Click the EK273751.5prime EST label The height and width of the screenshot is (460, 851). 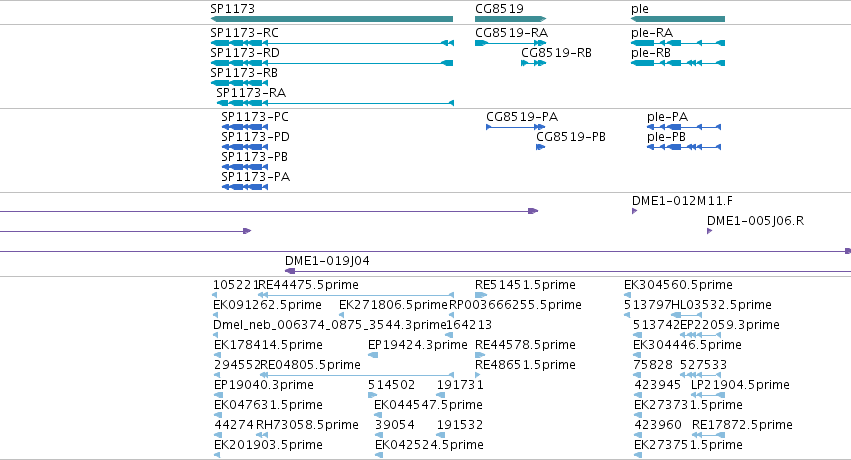688,445
